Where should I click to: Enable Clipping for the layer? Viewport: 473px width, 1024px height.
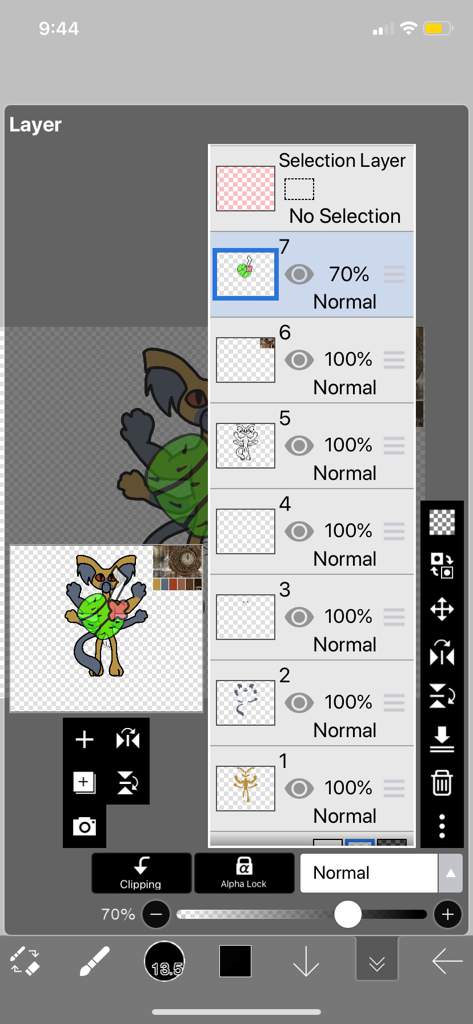(141, 873)
